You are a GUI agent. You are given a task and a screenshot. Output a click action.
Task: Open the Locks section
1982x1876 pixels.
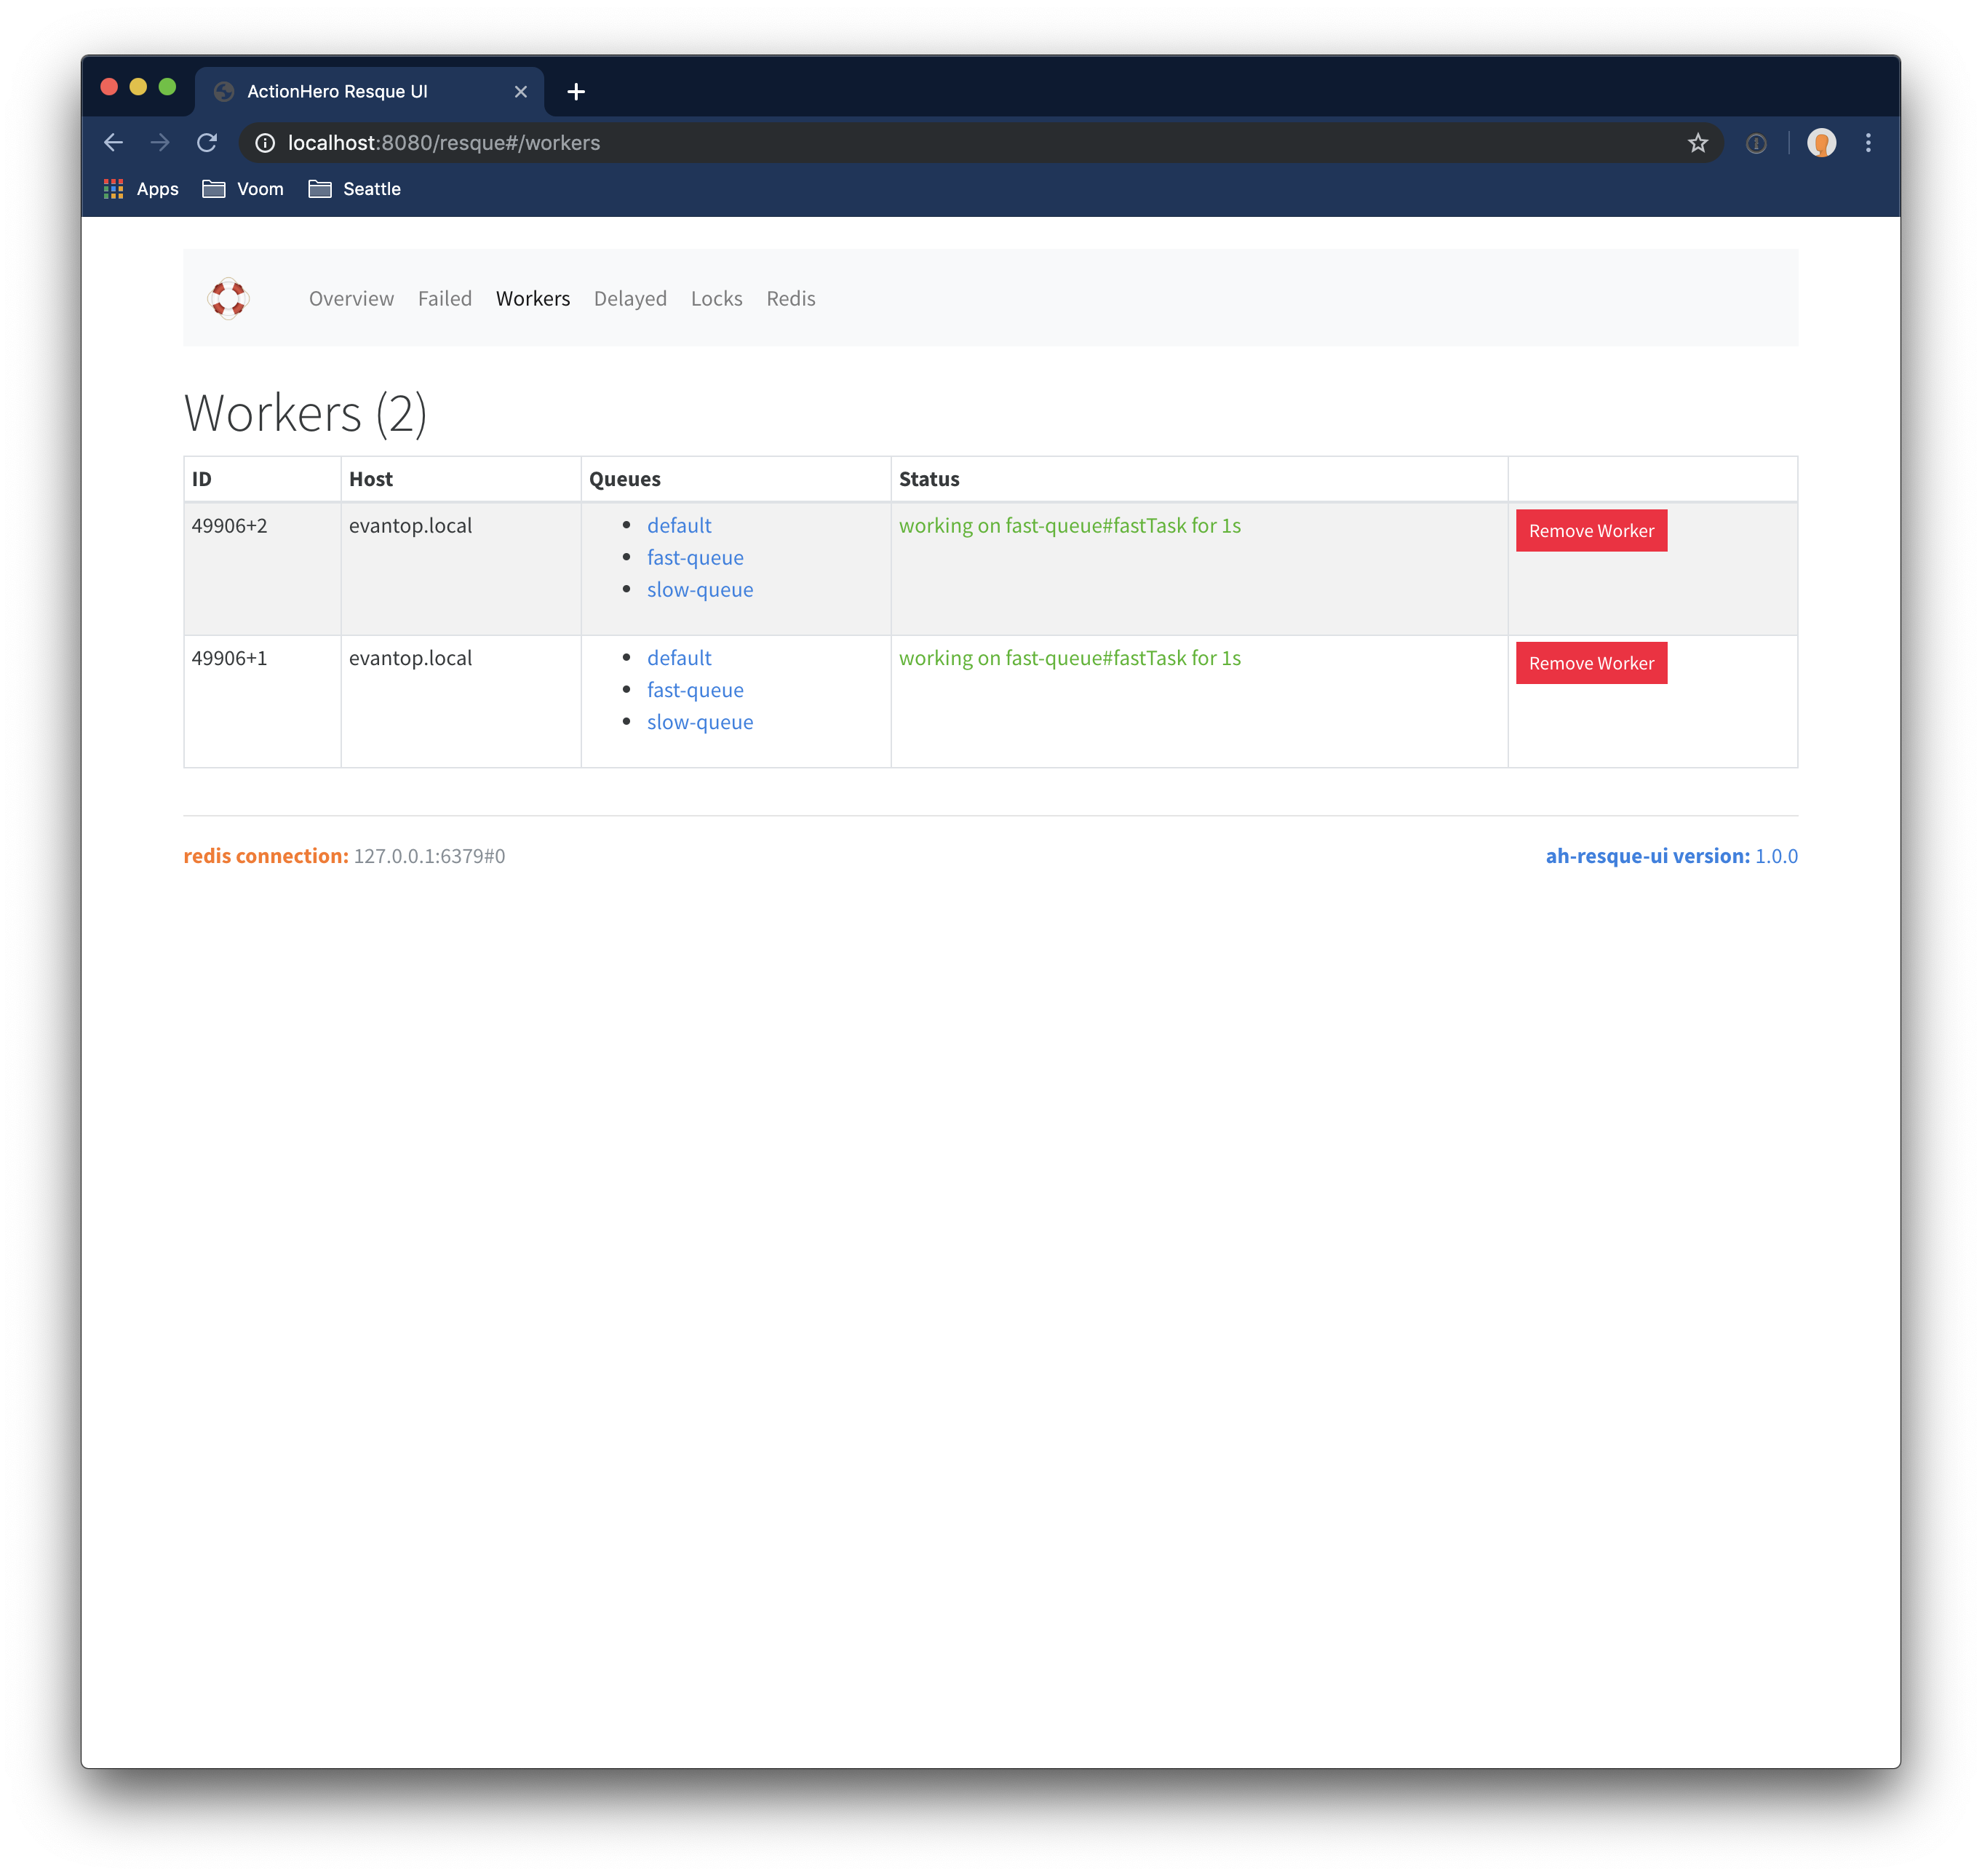coord(716,298)
